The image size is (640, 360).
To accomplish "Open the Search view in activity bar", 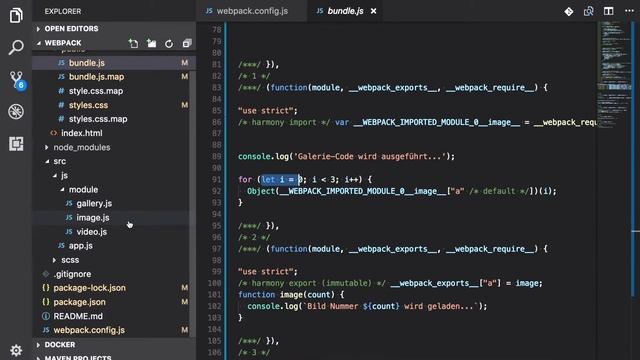I will (16, 47).
